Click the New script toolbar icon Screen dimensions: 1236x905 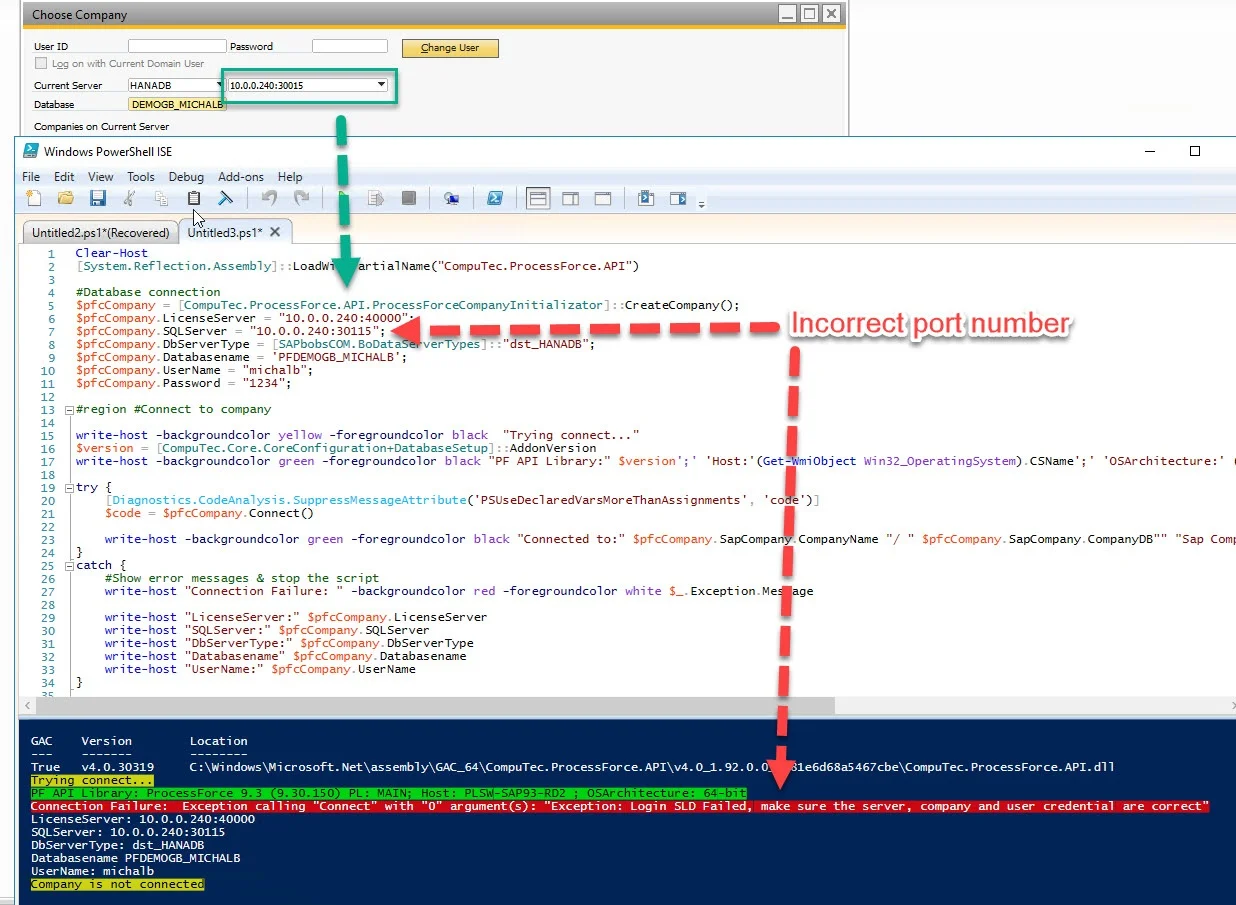click(x=33, y=198)
